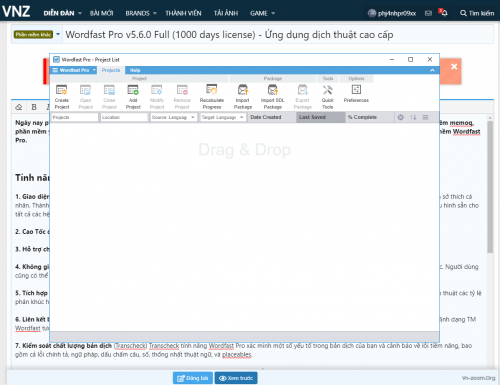Click the Date Created column header
Screen dimensions: 500x385
point(271,117)
